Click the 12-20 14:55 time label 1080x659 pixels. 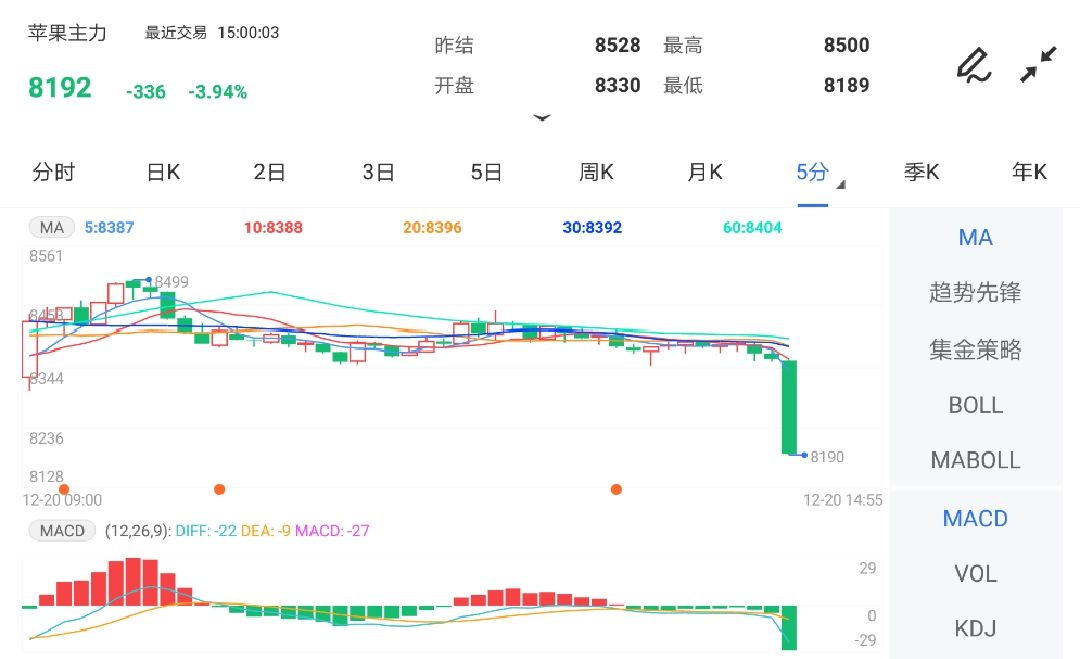[843, 500]
